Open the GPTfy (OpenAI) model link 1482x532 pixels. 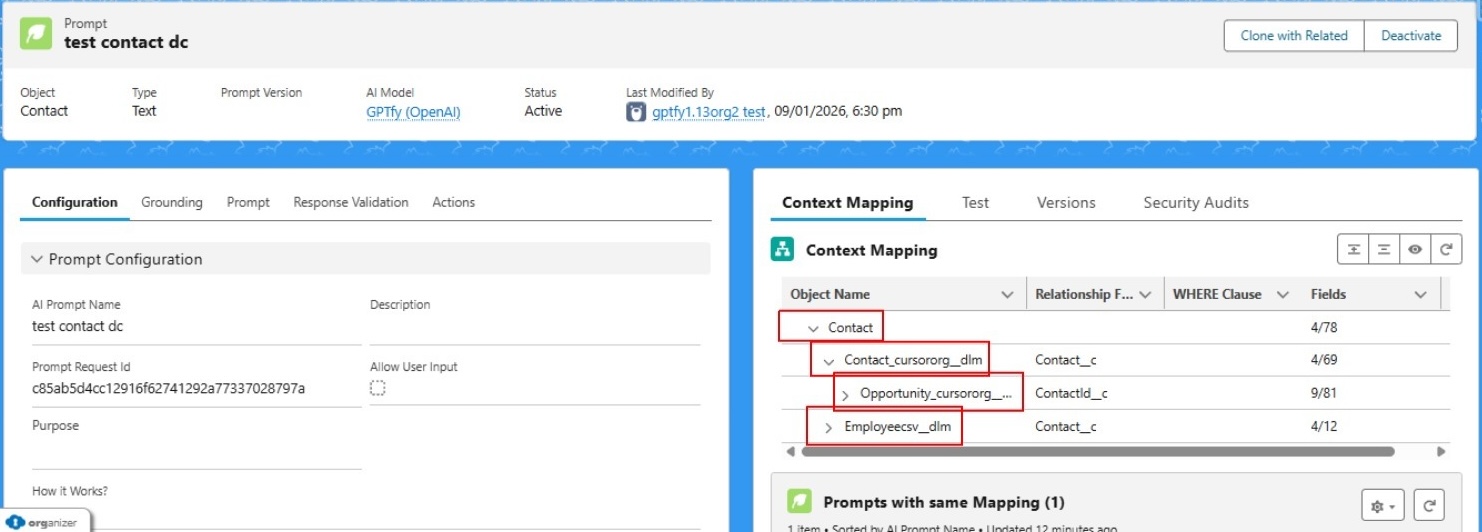(x=414, y=112)
